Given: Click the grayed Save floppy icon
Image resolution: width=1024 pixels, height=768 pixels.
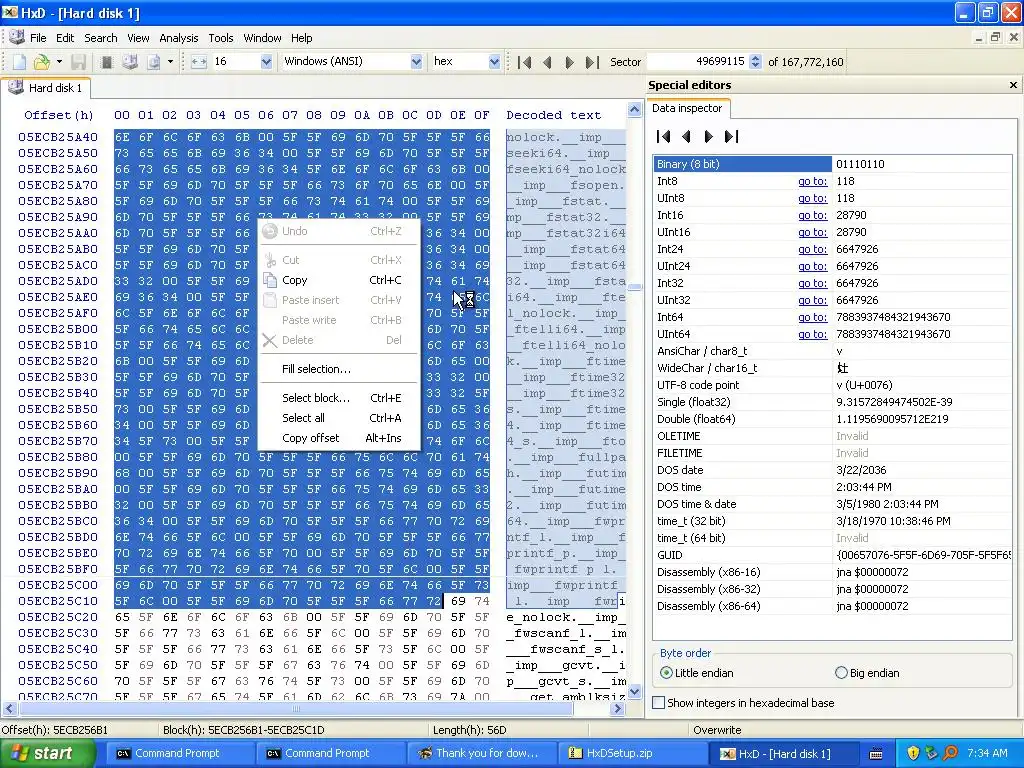Looking at the screenshot, I should (78, 62).
